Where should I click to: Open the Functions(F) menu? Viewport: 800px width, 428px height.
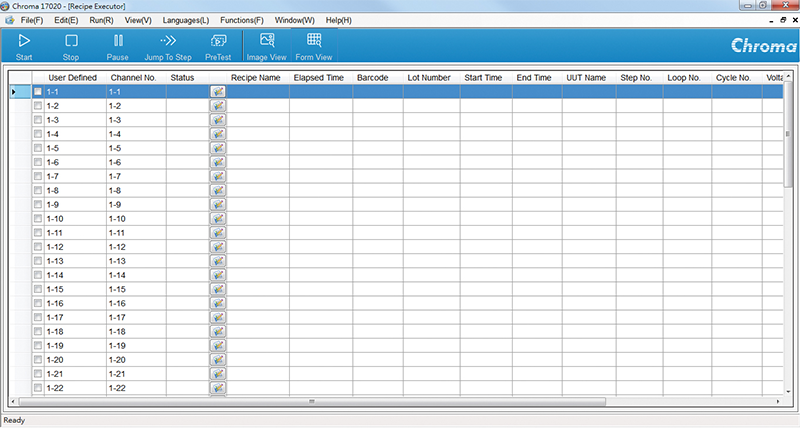point(241,20)
